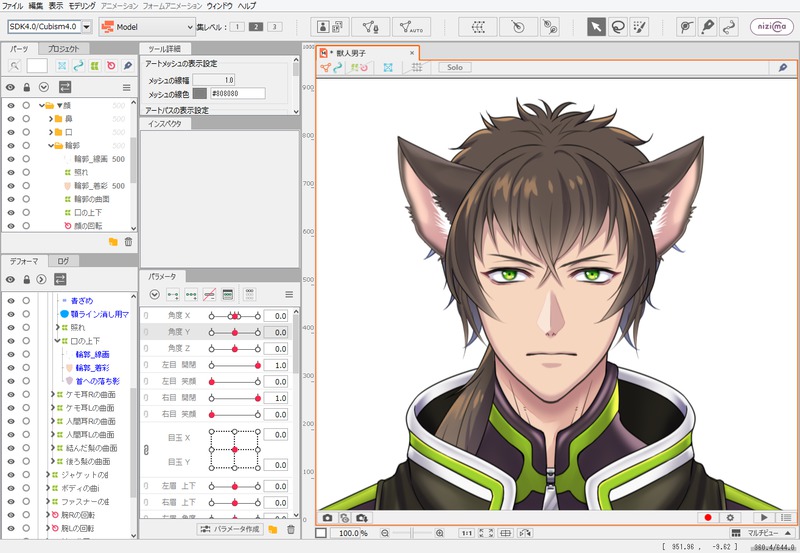This screenshot has height=553, width=800.
Task: Click the delete keys parameter icon
Action: [209, 295]
